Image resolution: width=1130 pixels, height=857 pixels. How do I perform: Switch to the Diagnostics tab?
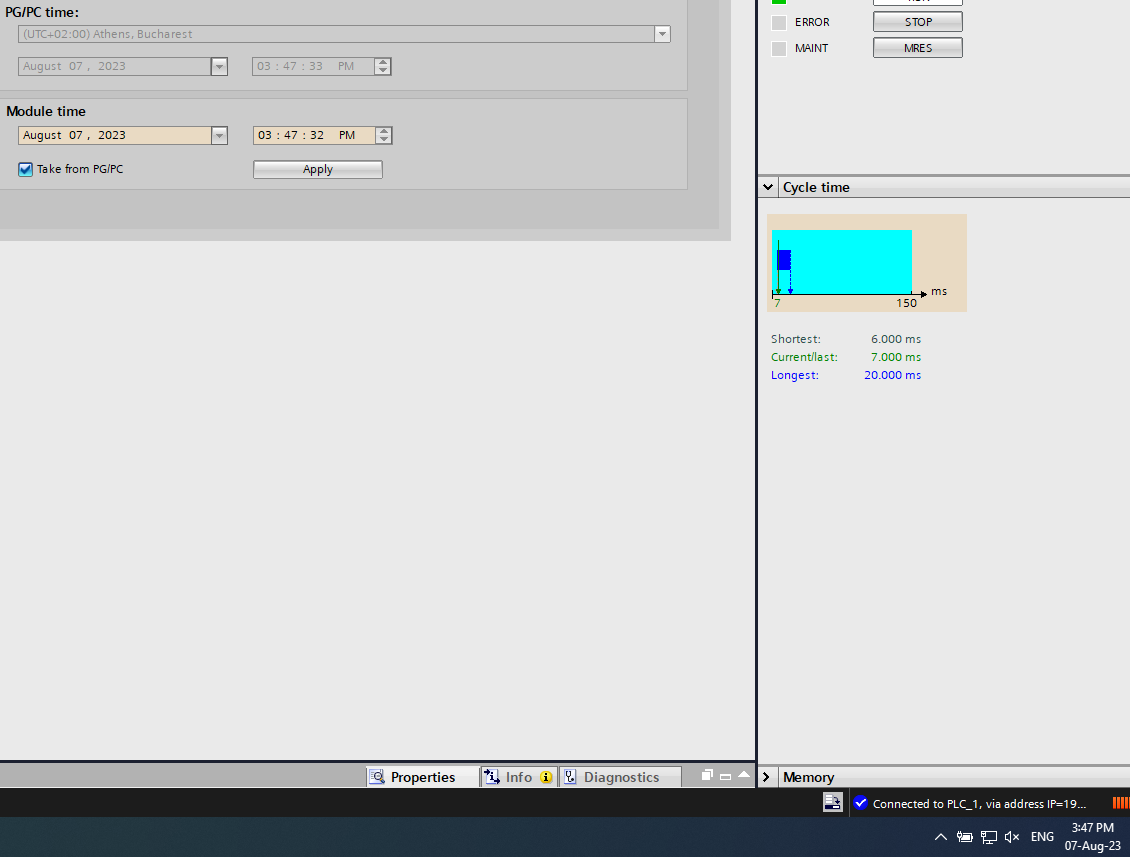coord(620,777)
